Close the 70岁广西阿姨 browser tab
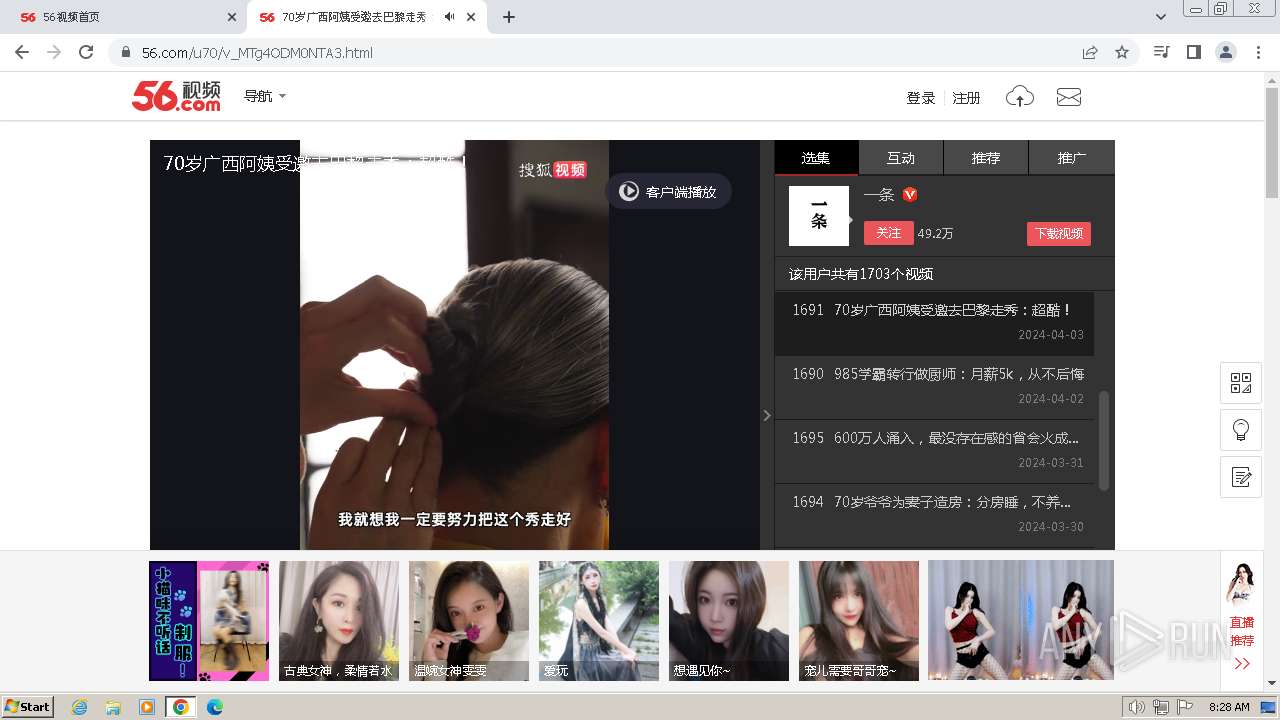 (473, 17)
